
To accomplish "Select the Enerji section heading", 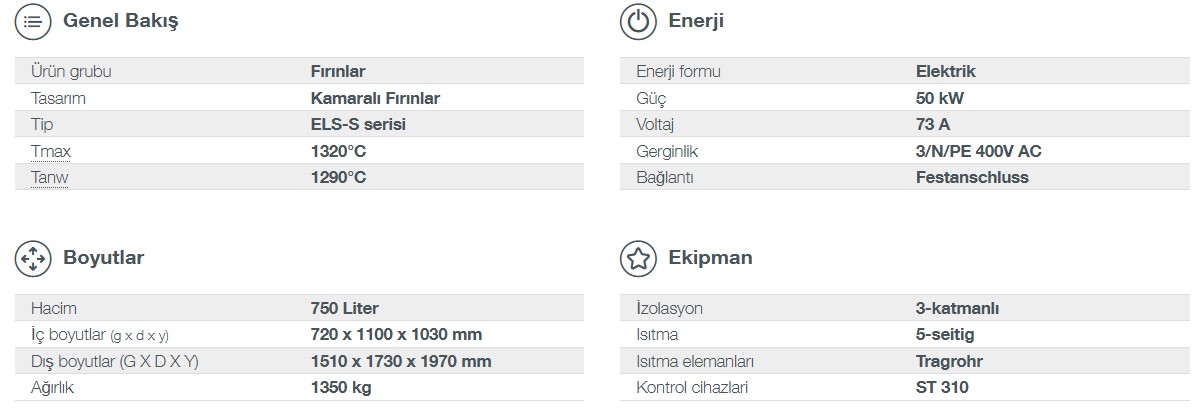I will point(695,21).
